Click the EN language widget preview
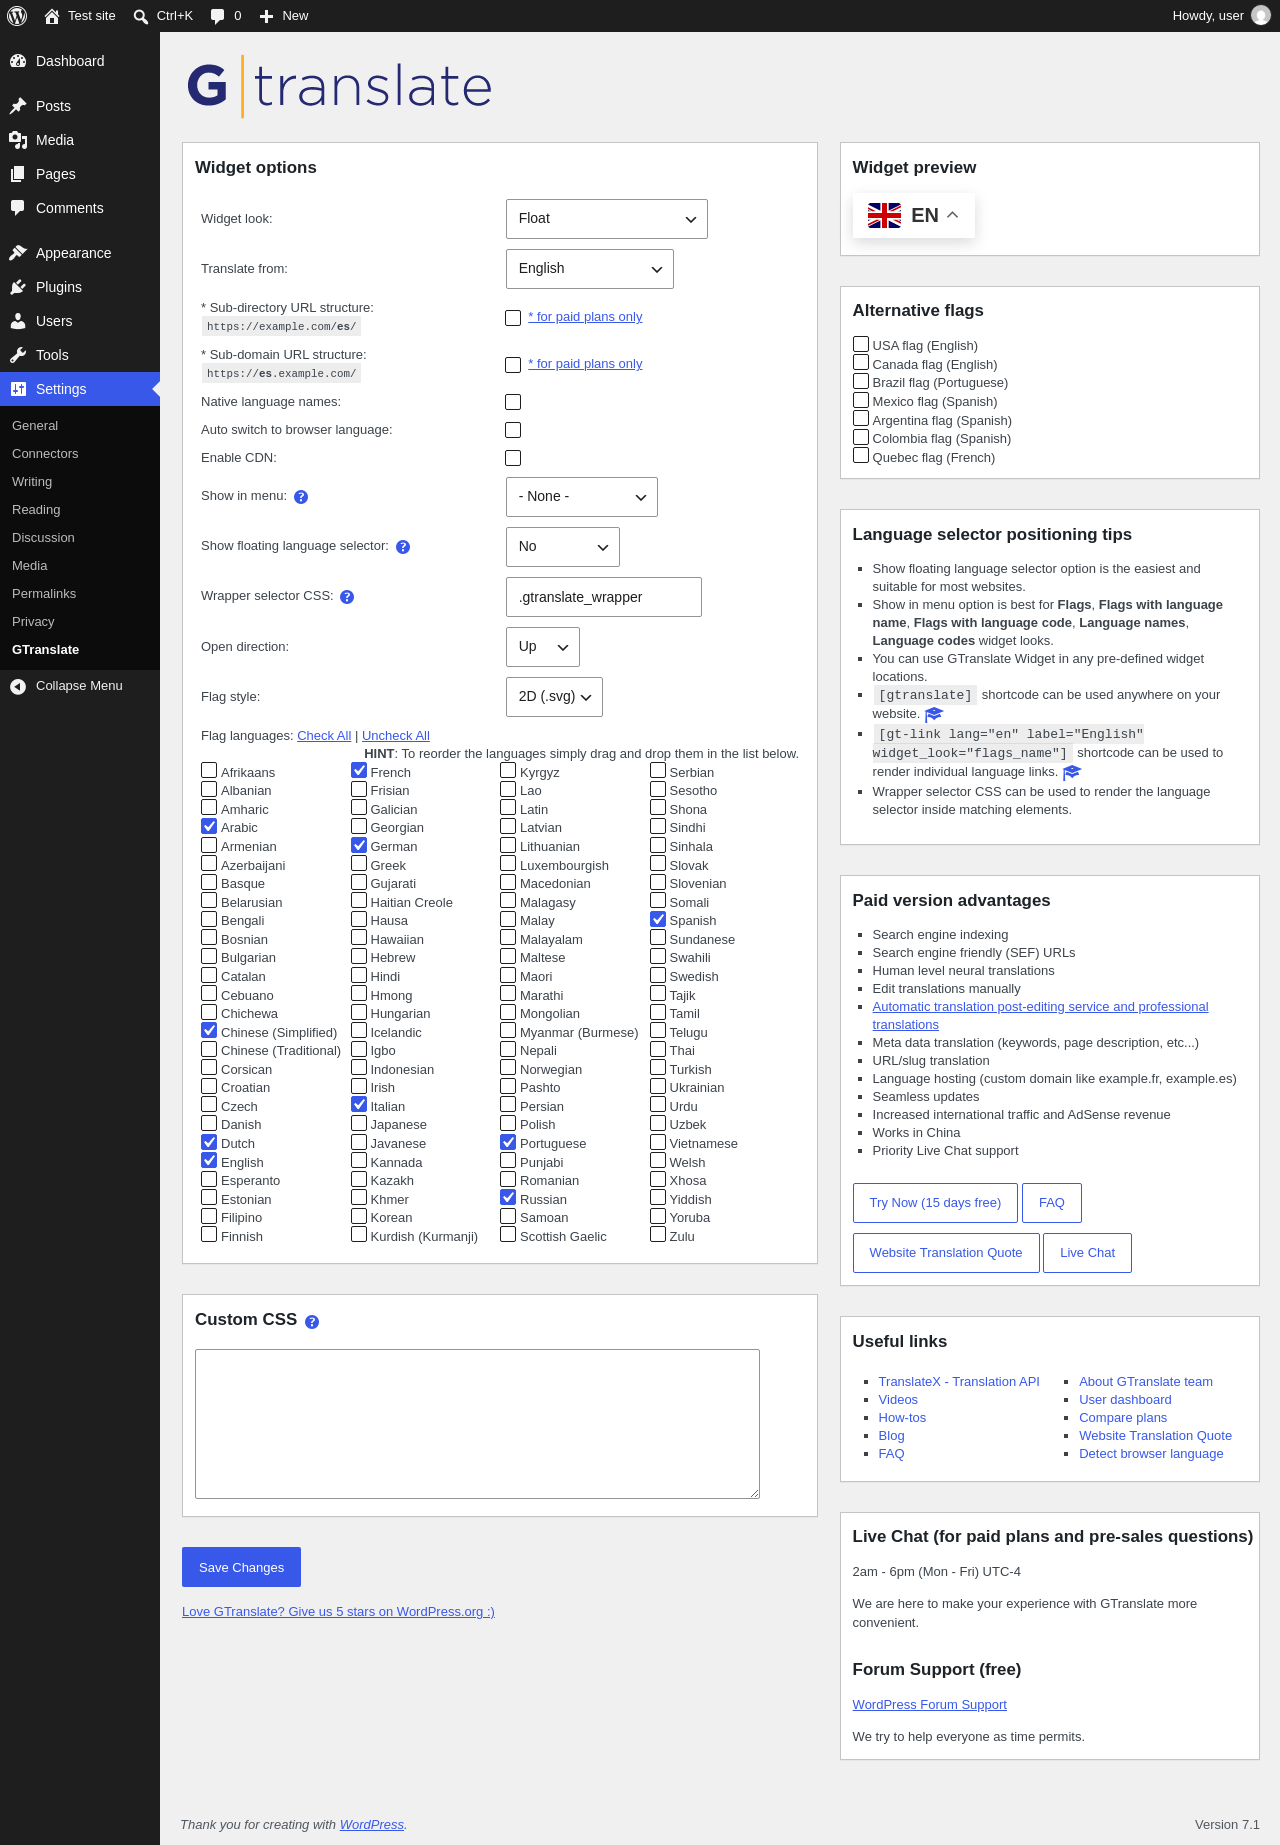Viewport: 1280px width, 1845px height. point(914,215)
